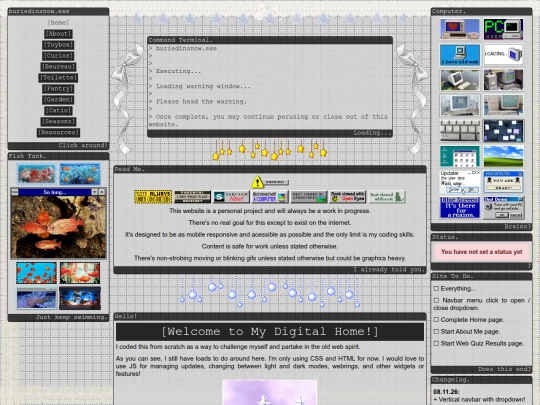Click the Sarcasm Now badge

coord(231,197)
